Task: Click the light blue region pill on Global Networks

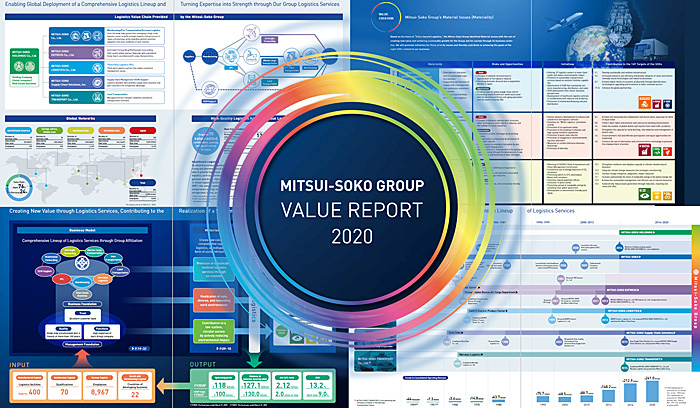Action: [x=18, y=130]
